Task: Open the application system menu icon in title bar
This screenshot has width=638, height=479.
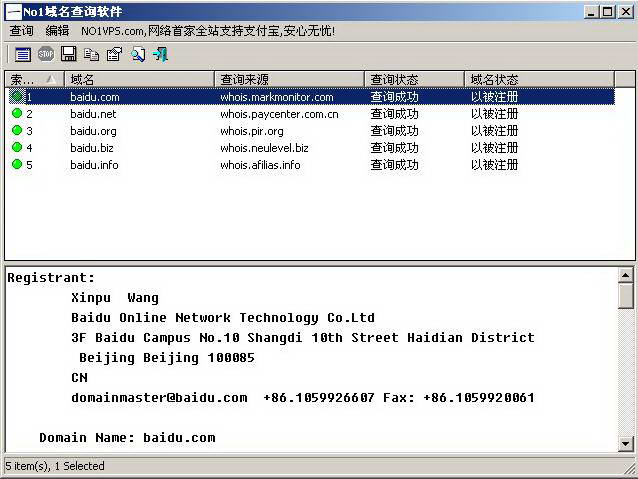Action: point(14,12)
